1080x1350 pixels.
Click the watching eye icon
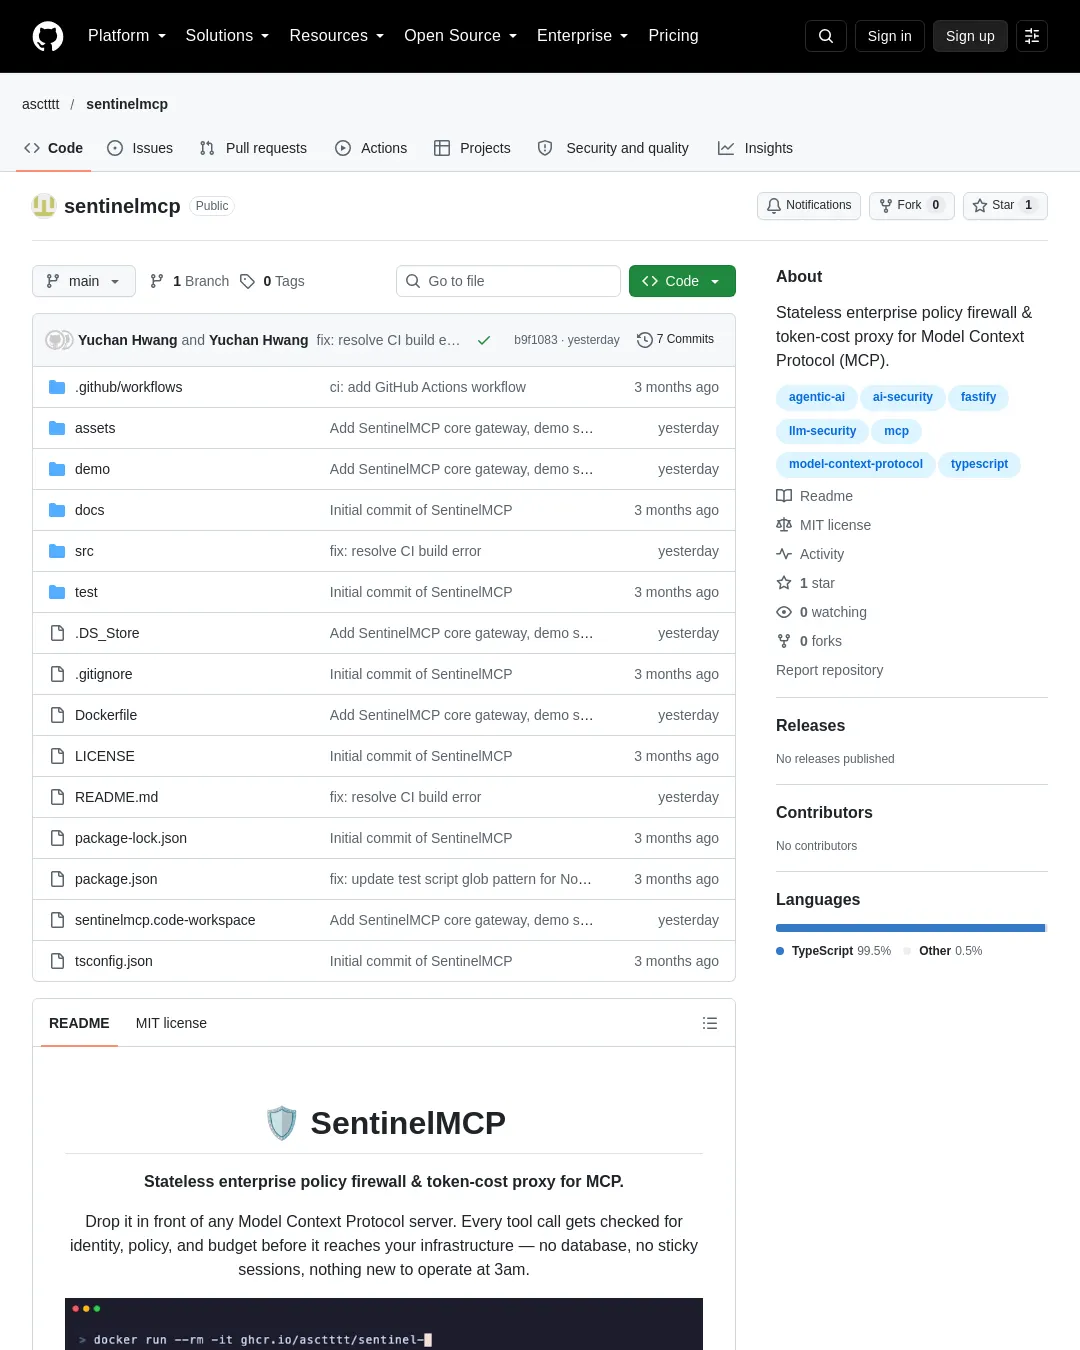click(784, 612)
